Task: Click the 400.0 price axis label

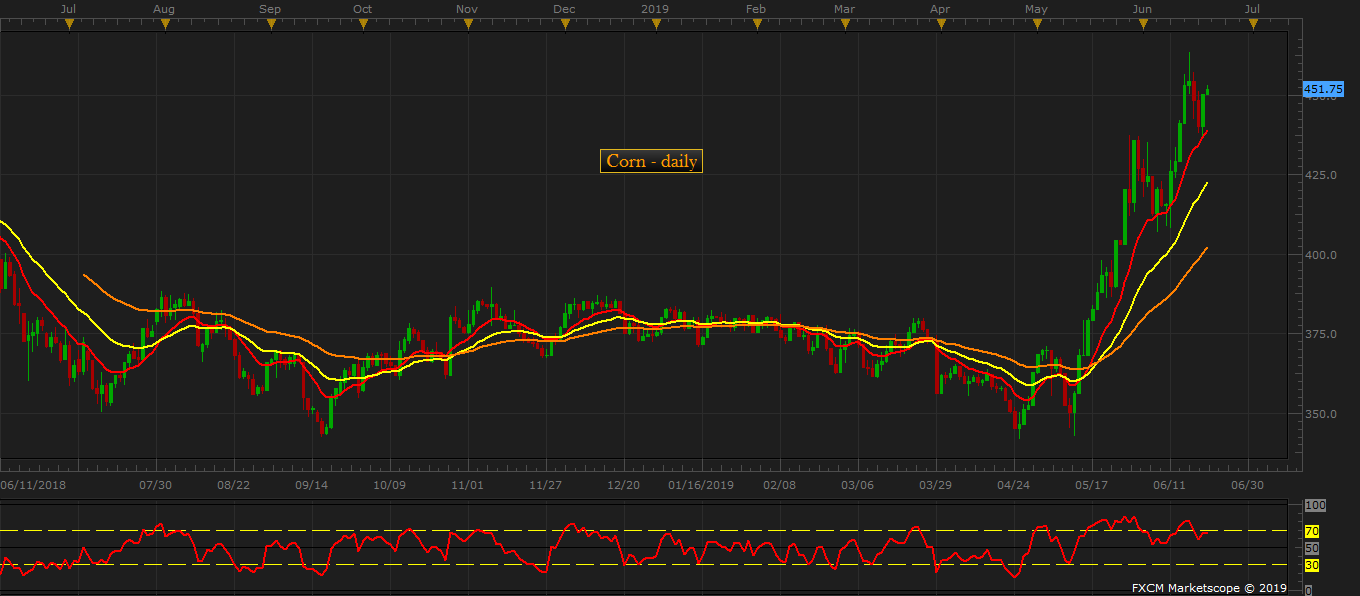Action: point(1322,255)
